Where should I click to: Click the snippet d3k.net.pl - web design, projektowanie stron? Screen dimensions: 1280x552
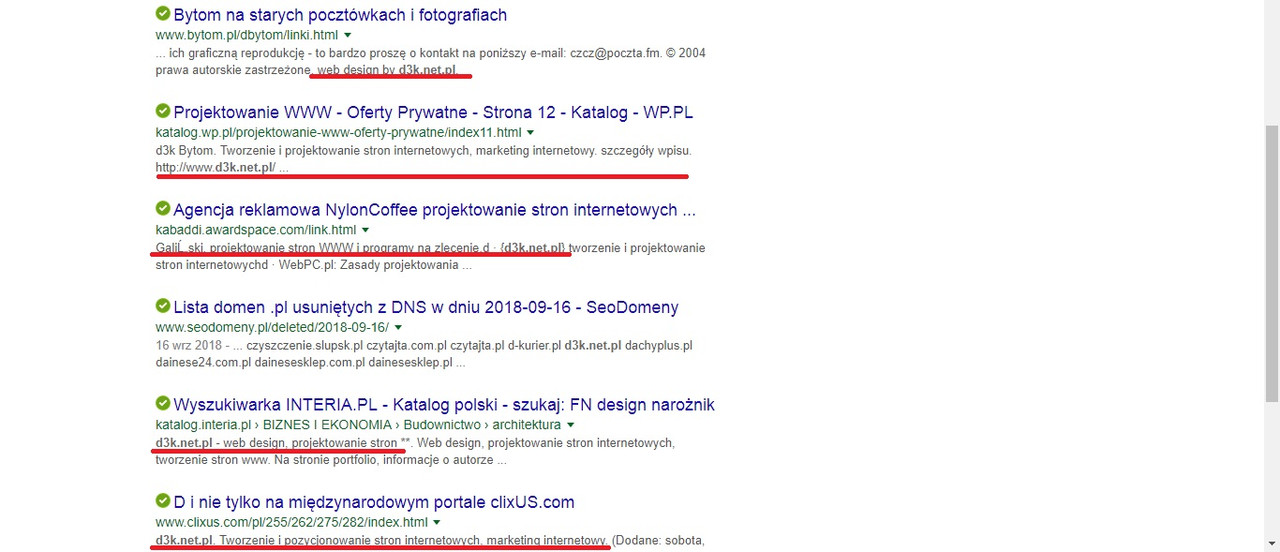pyautogui.click(x=277, y=443)
